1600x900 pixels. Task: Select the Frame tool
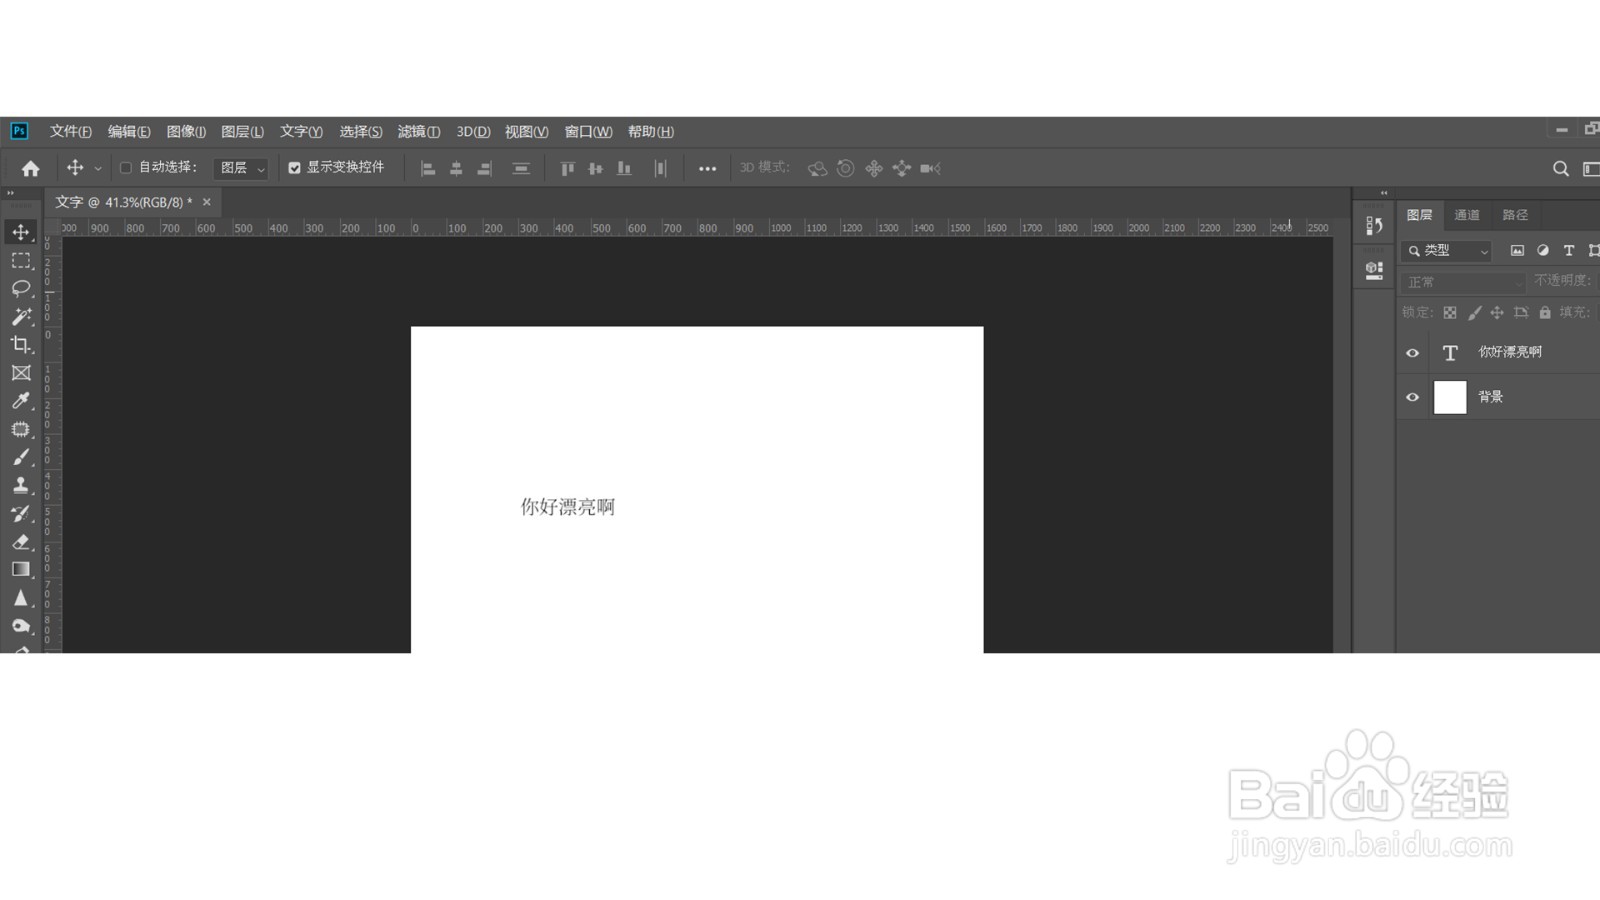click(x=20, y=373)
